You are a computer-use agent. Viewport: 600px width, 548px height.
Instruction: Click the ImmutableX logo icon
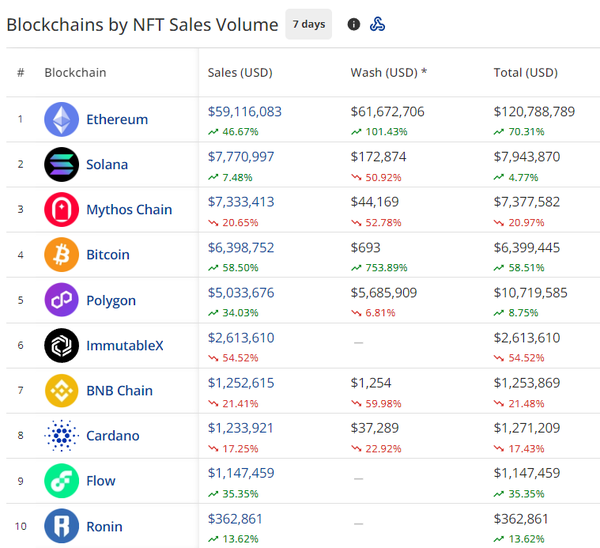tap(61, 345)
